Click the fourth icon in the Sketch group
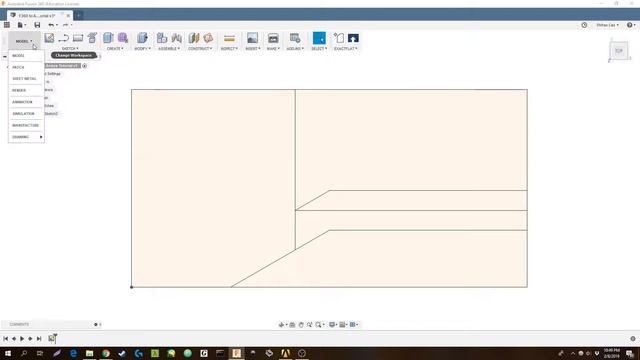640x360 pixels. tap(92, 38)
